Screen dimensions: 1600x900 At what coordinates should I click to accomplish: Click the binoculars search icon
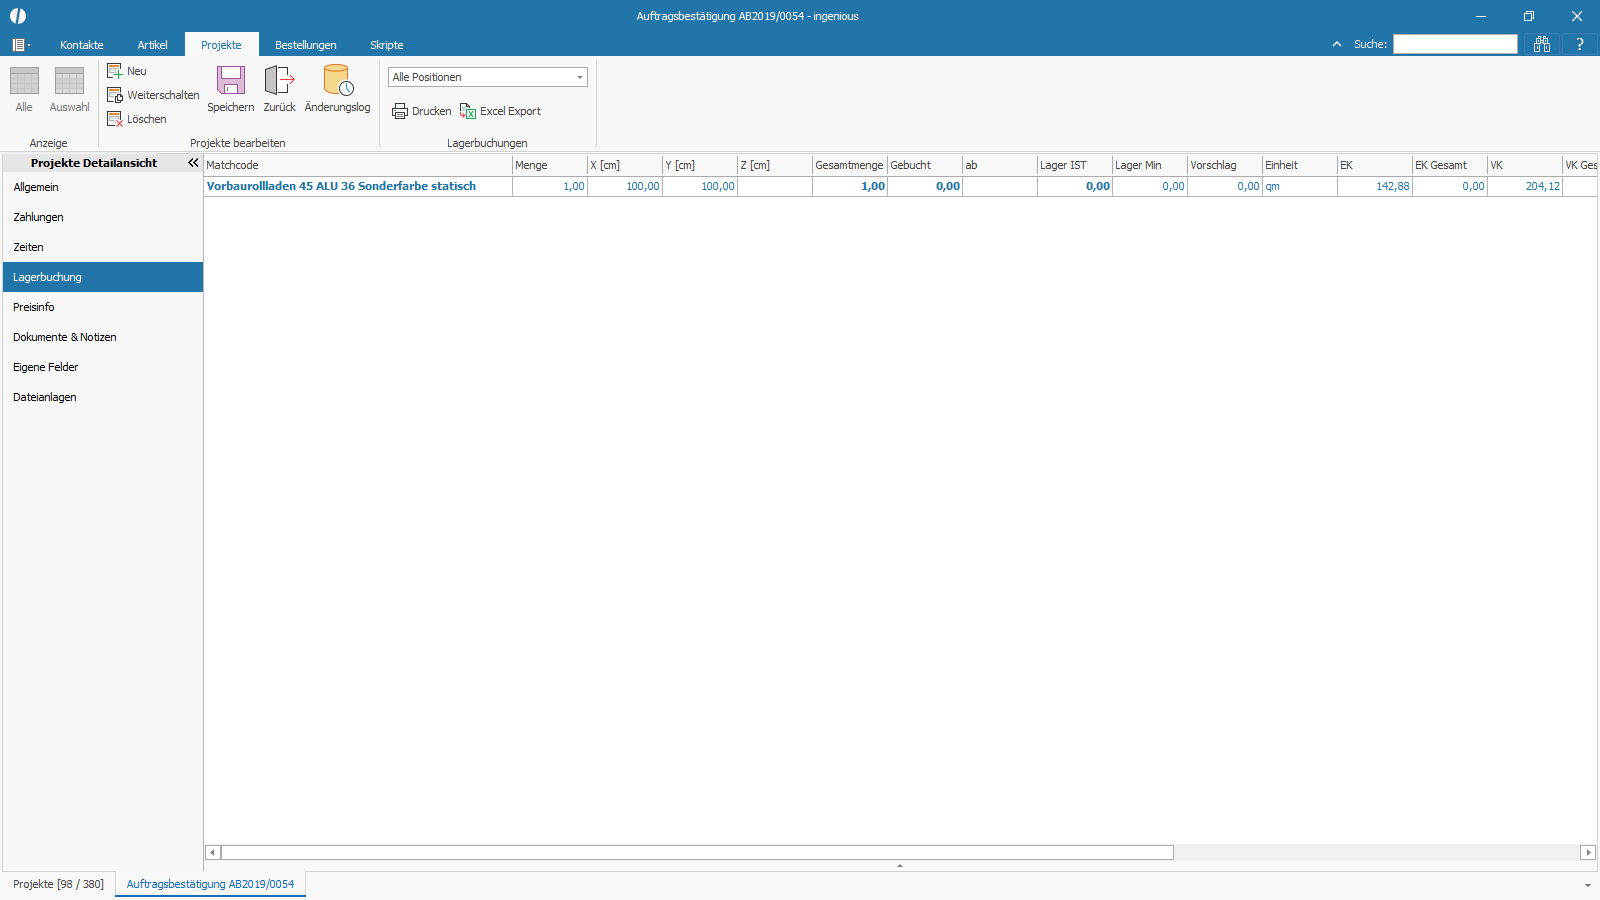[1542, 44]
